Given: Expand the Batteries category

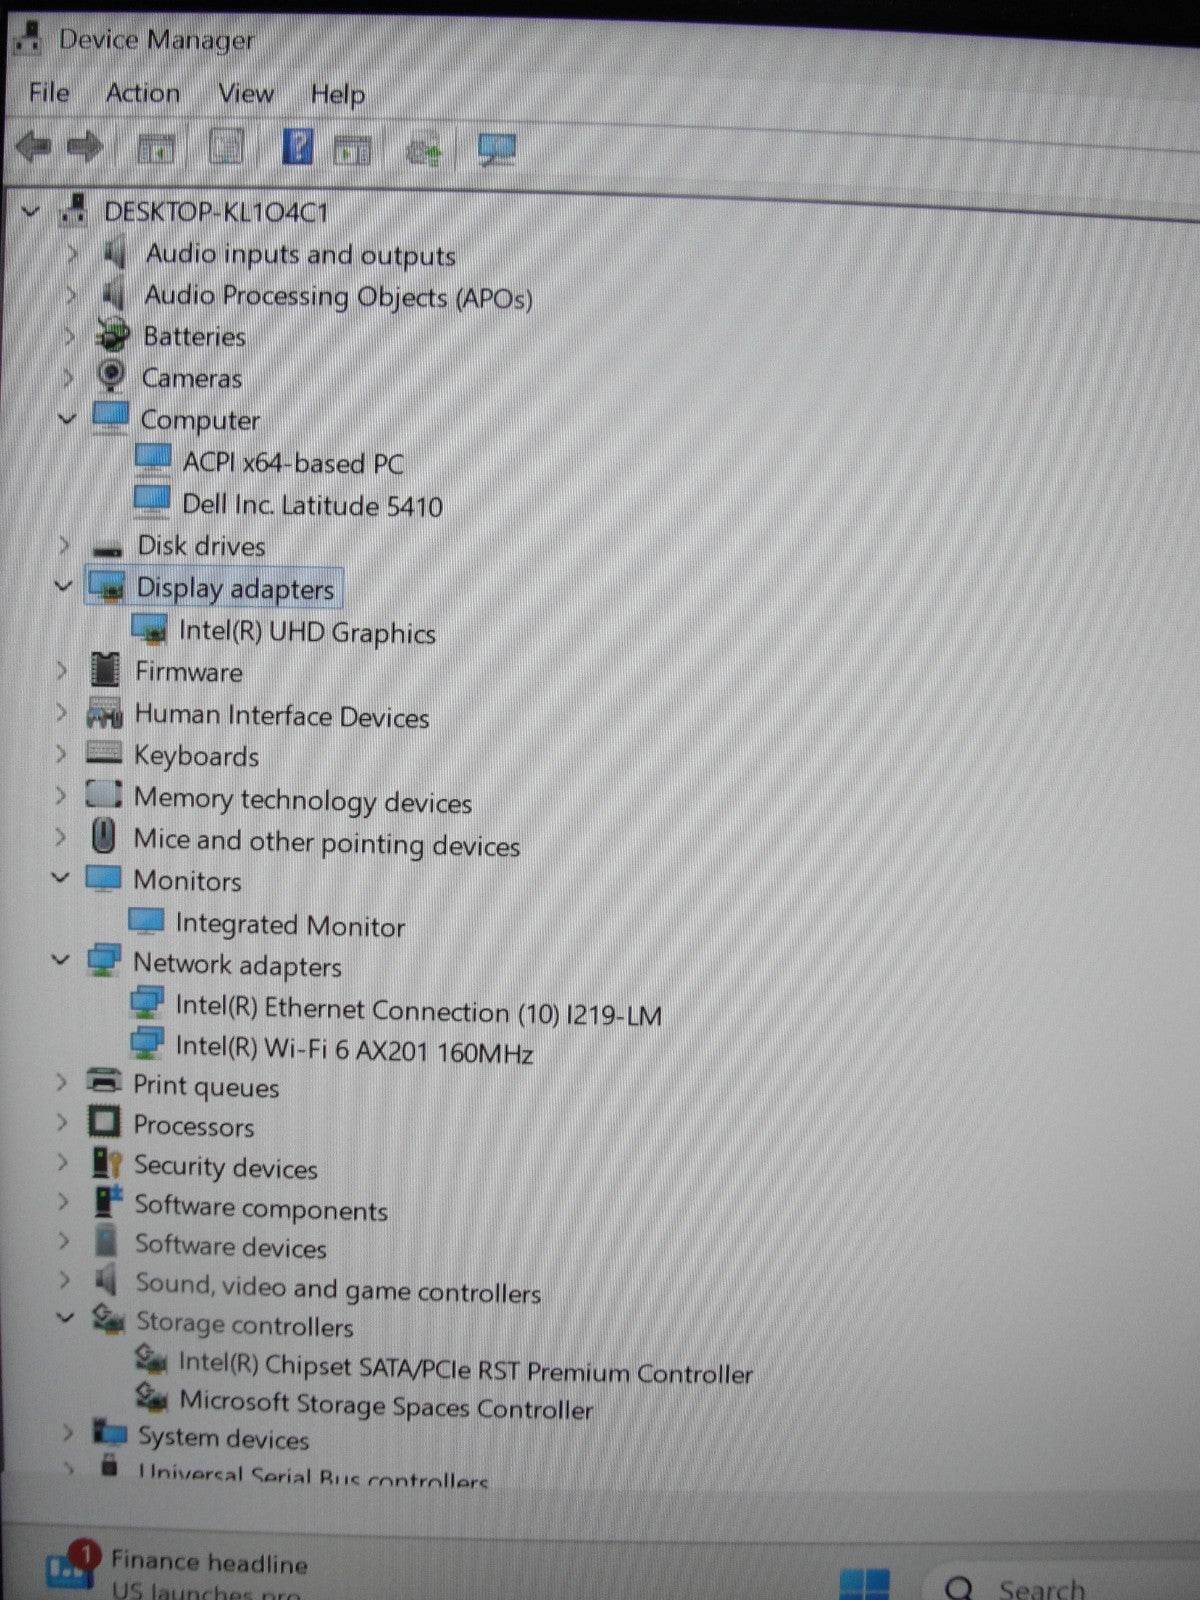Looking at the screenshot, I should (70, 337).
